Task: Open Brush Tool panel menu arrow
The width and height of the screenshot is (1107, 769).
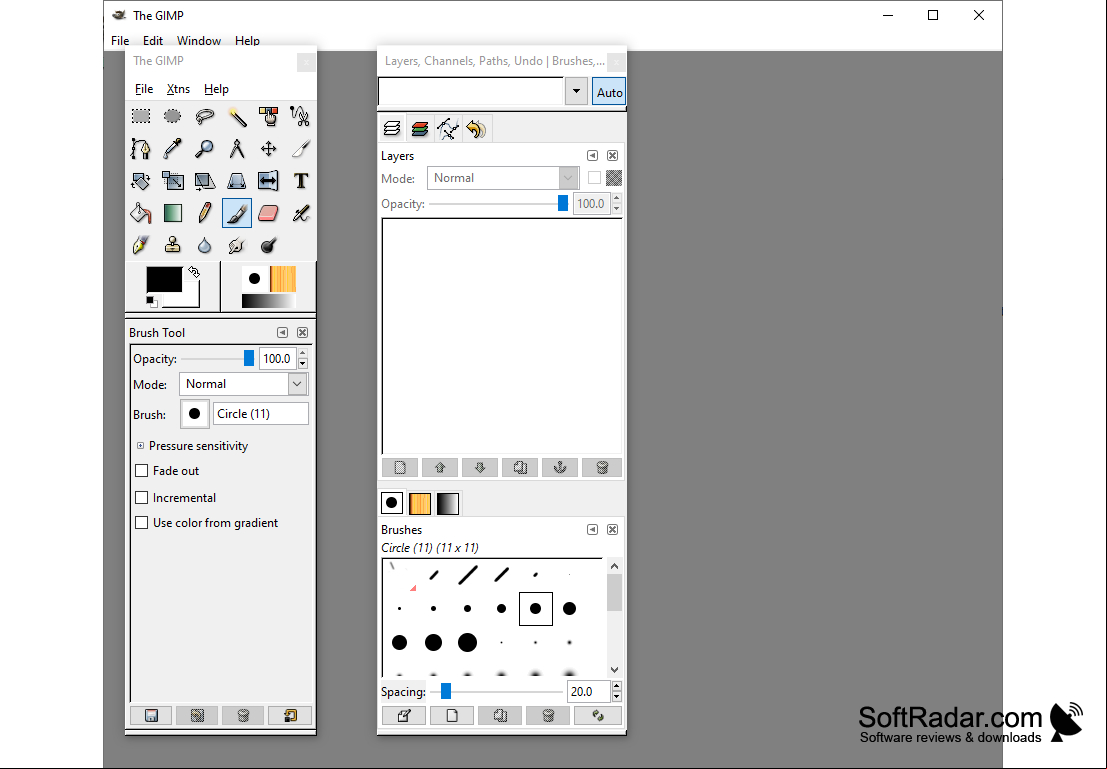Action: pyautogui.click(x=282, y=333)
